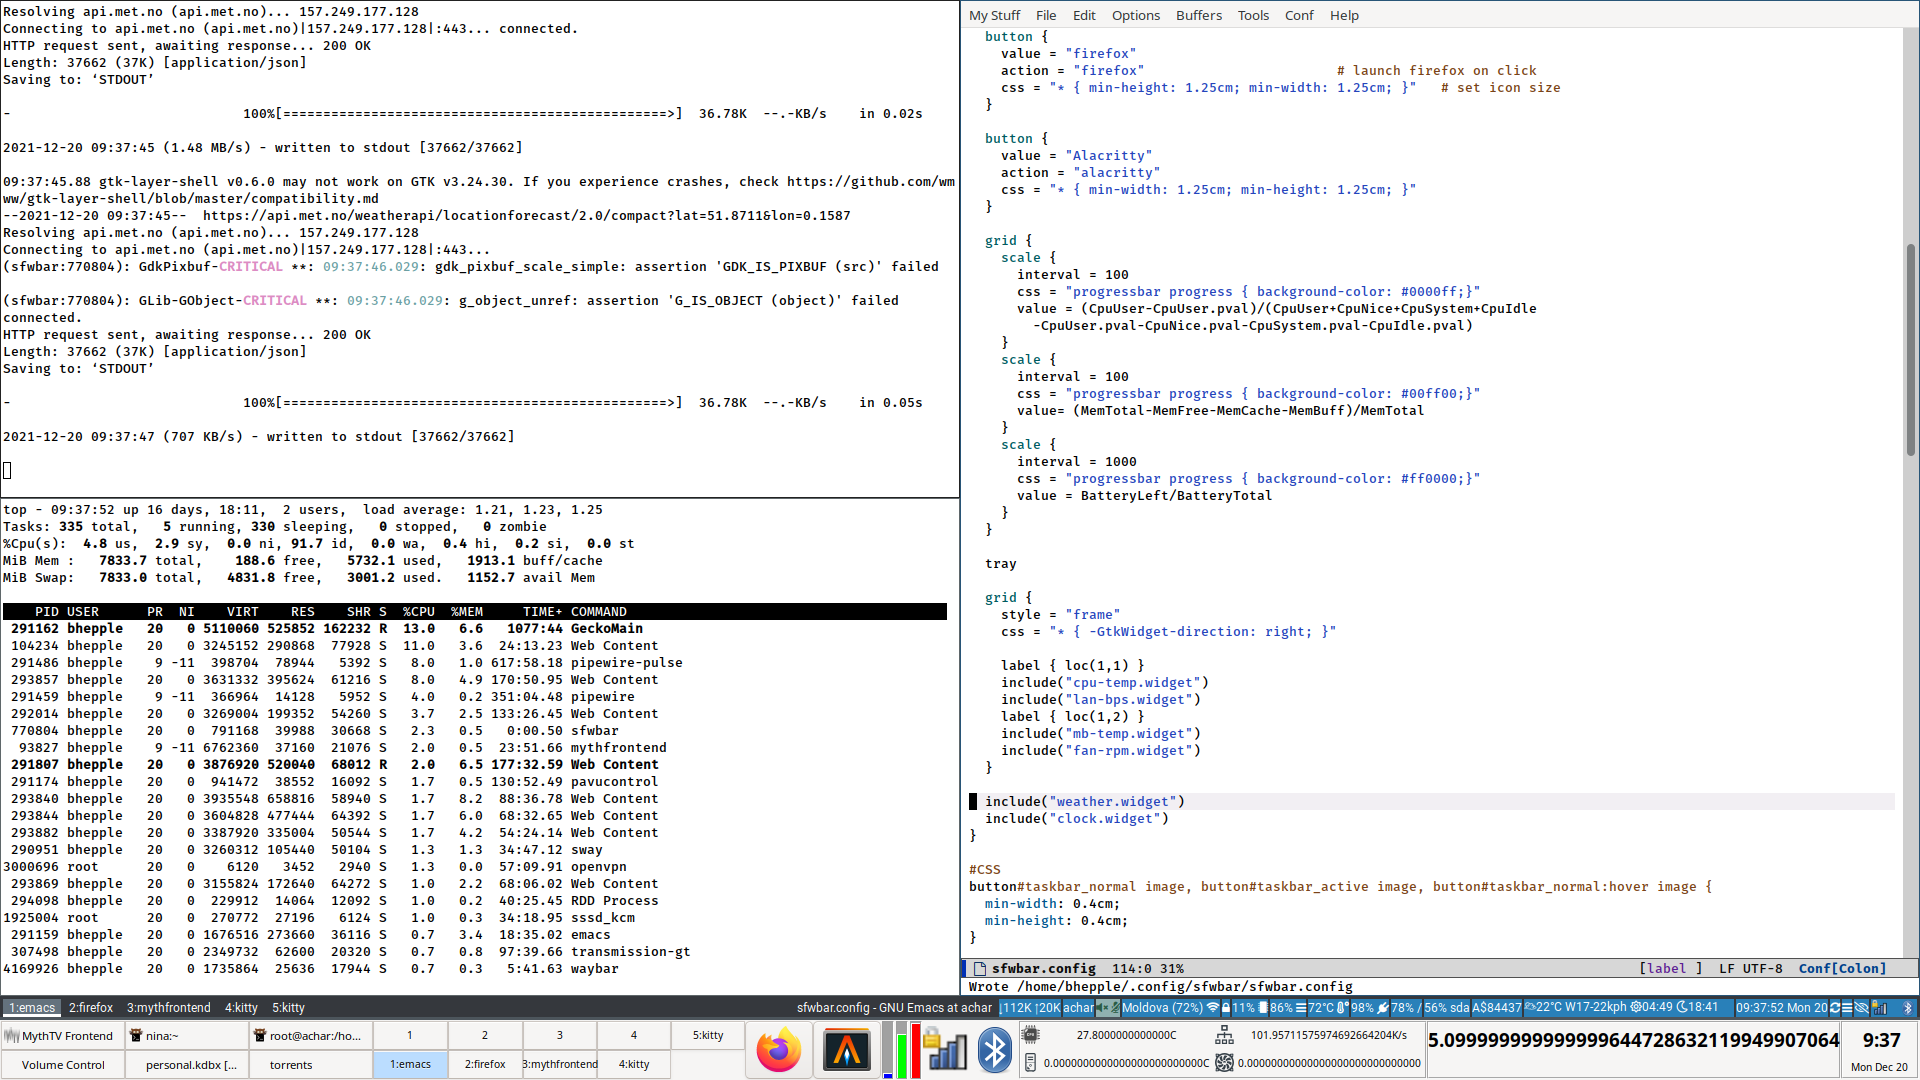Open the Options menu in Emacs
Viewport: 1920px width, 1080px height.
[1136, 15]
